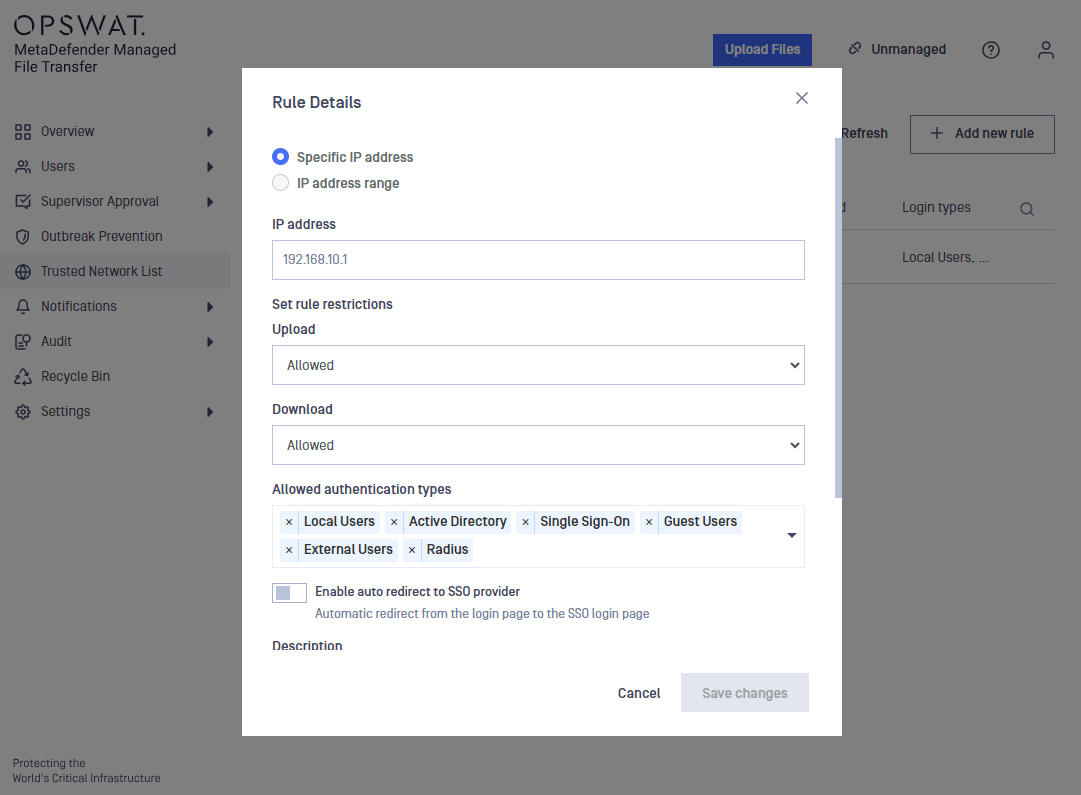Image resolution: width=1081 pixels, height=795 pixels.
Task: Click the Outbreak Prevention shield icon
Action: tap(22, 237)
